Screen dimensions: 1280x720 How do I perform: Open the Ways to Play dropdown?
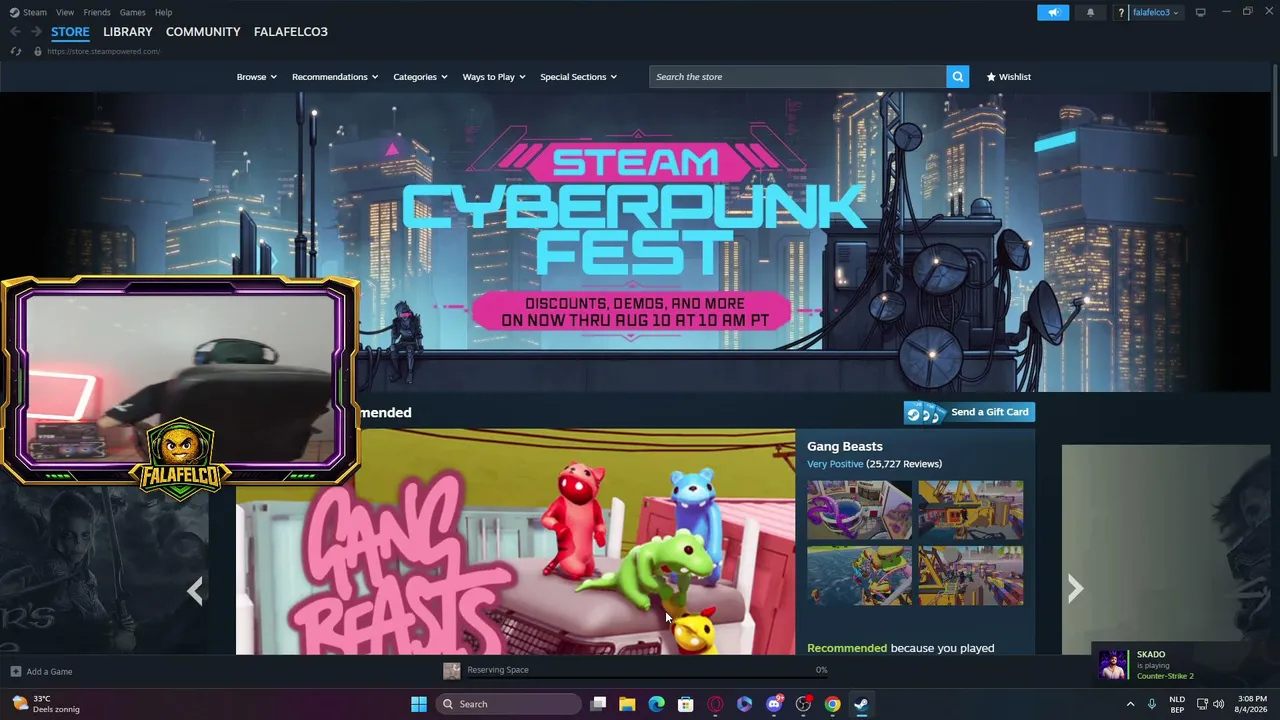(494, 77)
